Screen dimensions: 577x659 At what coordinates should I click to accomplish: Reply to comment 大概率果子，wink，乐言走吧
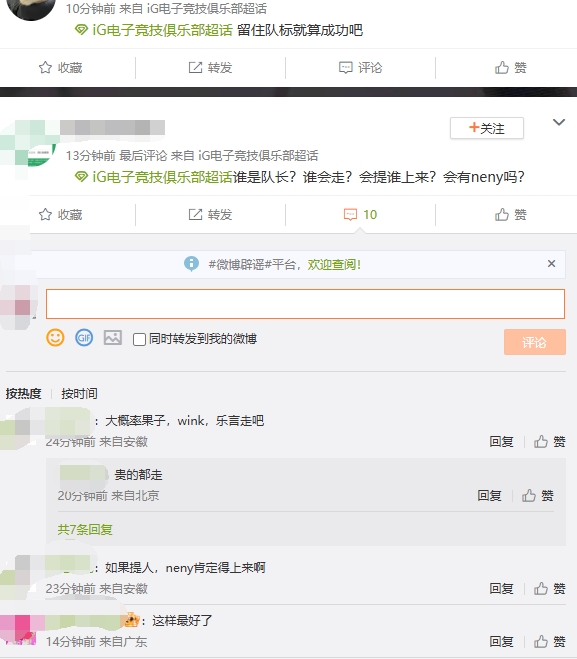[x=501, y=442]
